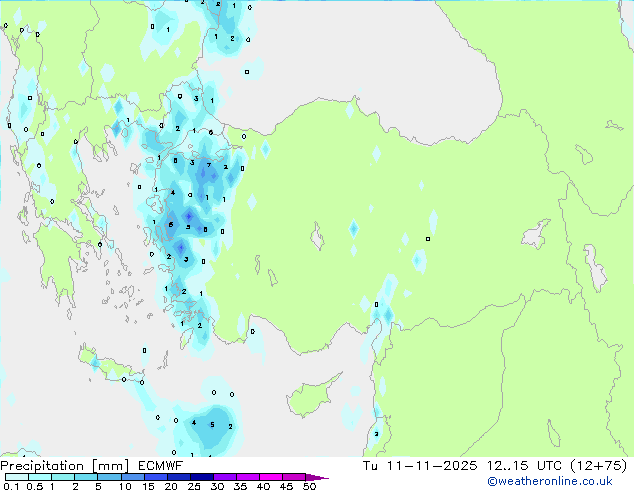
Task: Click the '12..15 UTC' time range text
Action: pos(524,466)
